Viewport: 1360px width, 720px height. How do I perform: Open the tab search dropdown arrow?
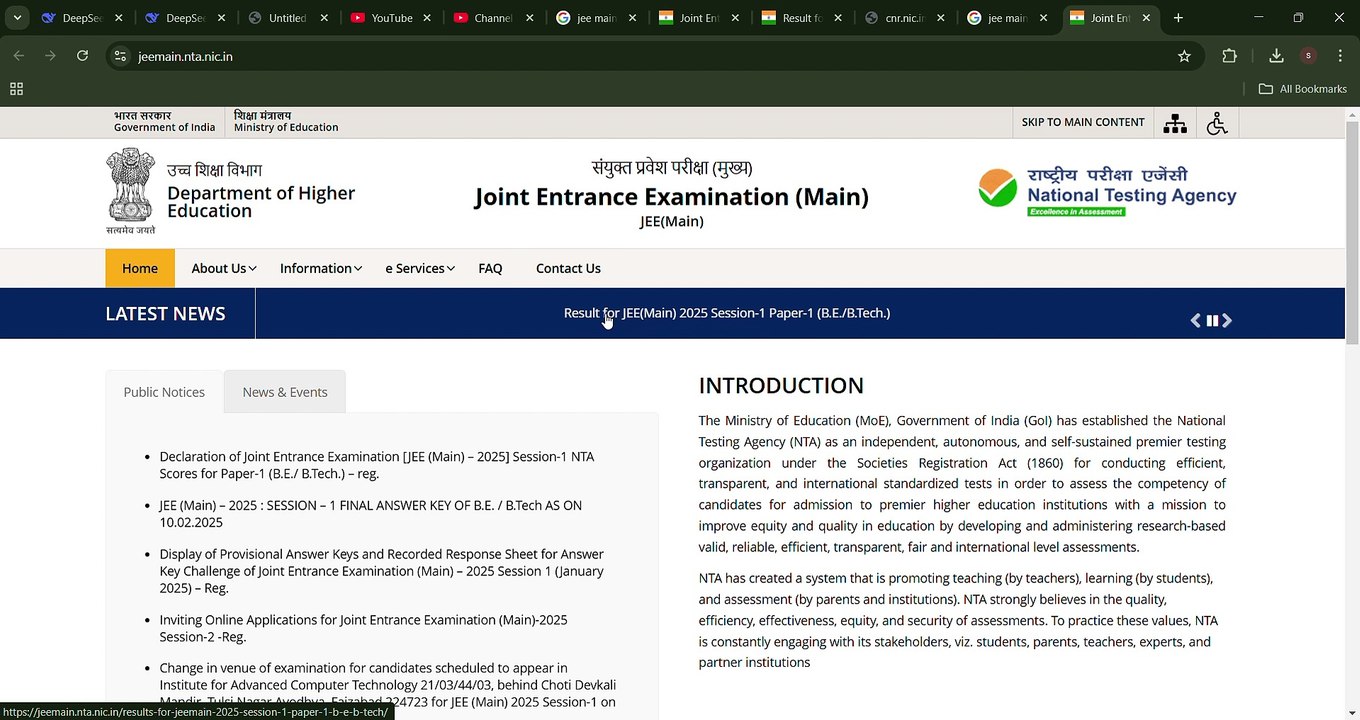[17, 18]
